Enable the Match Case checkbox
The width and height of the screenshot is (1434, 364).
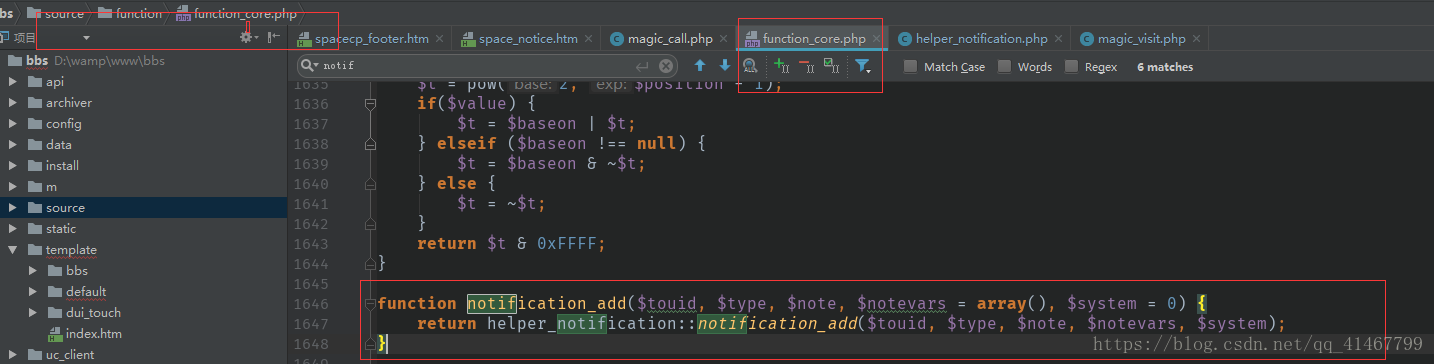910,67
